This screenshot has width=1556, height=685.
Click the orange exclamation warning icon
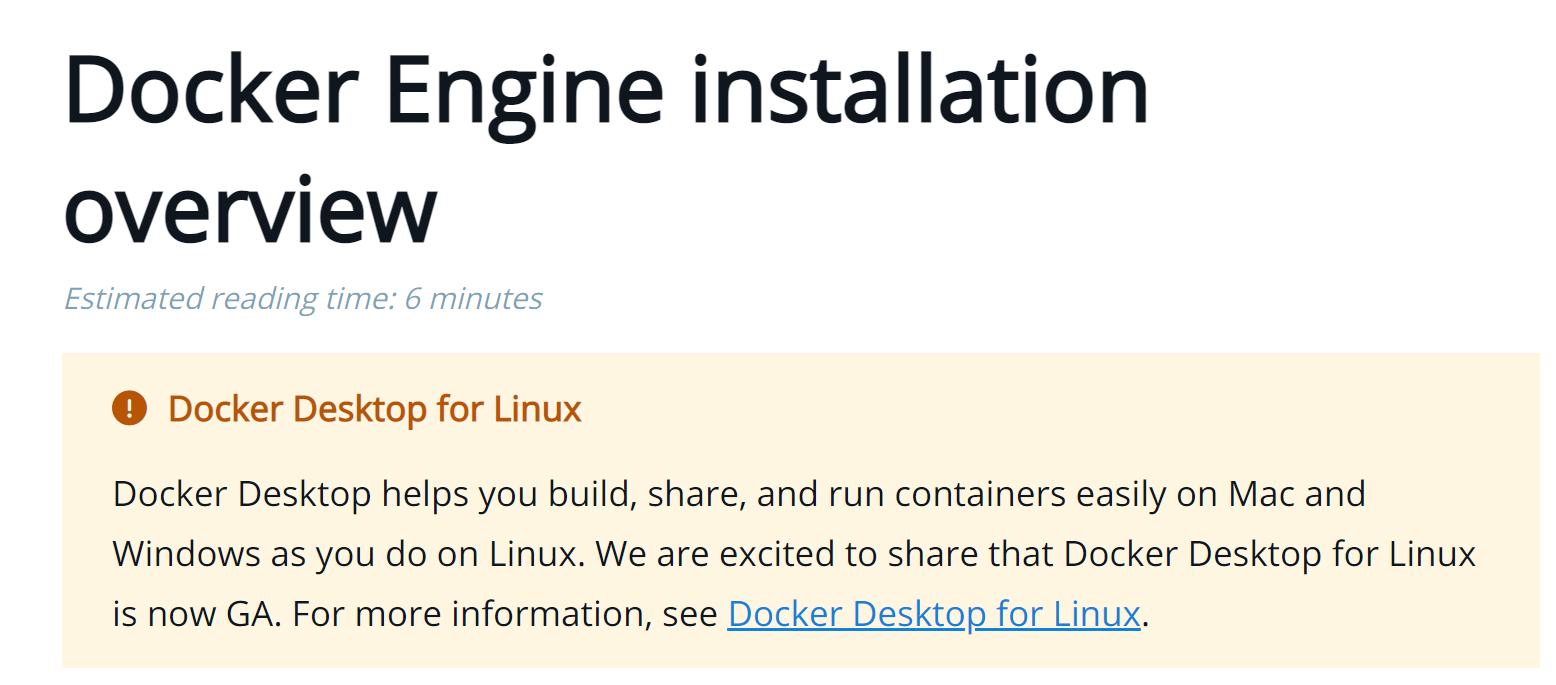coord(129,408)
